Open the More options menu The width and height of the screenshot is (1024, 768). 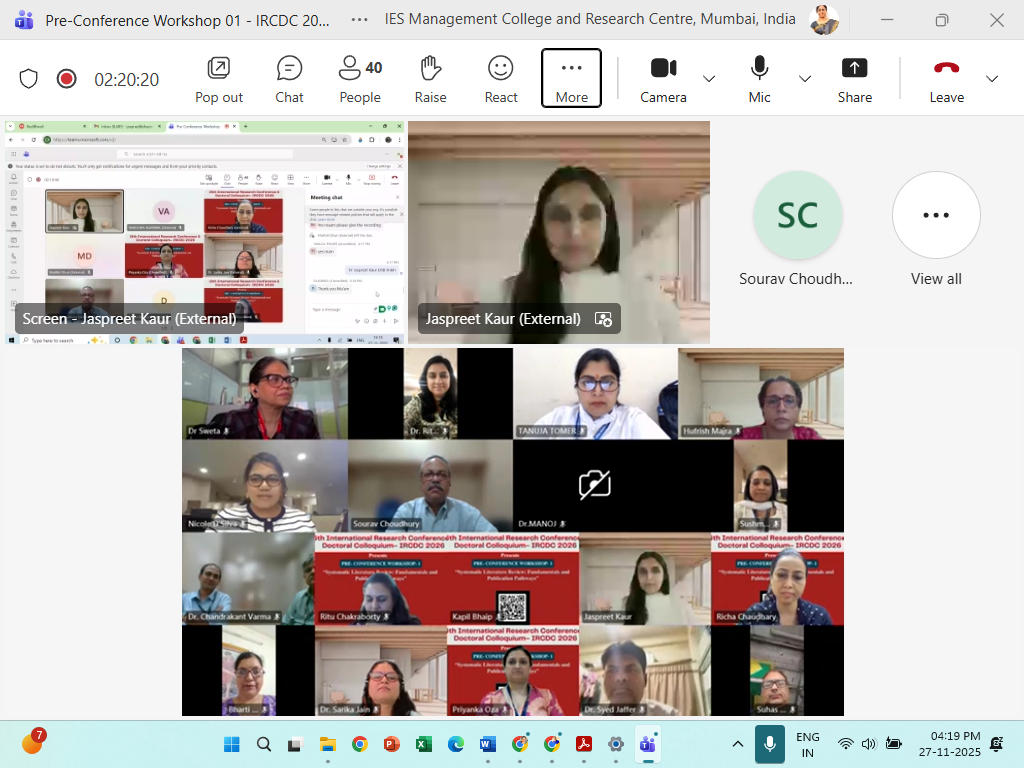point(571,78)
